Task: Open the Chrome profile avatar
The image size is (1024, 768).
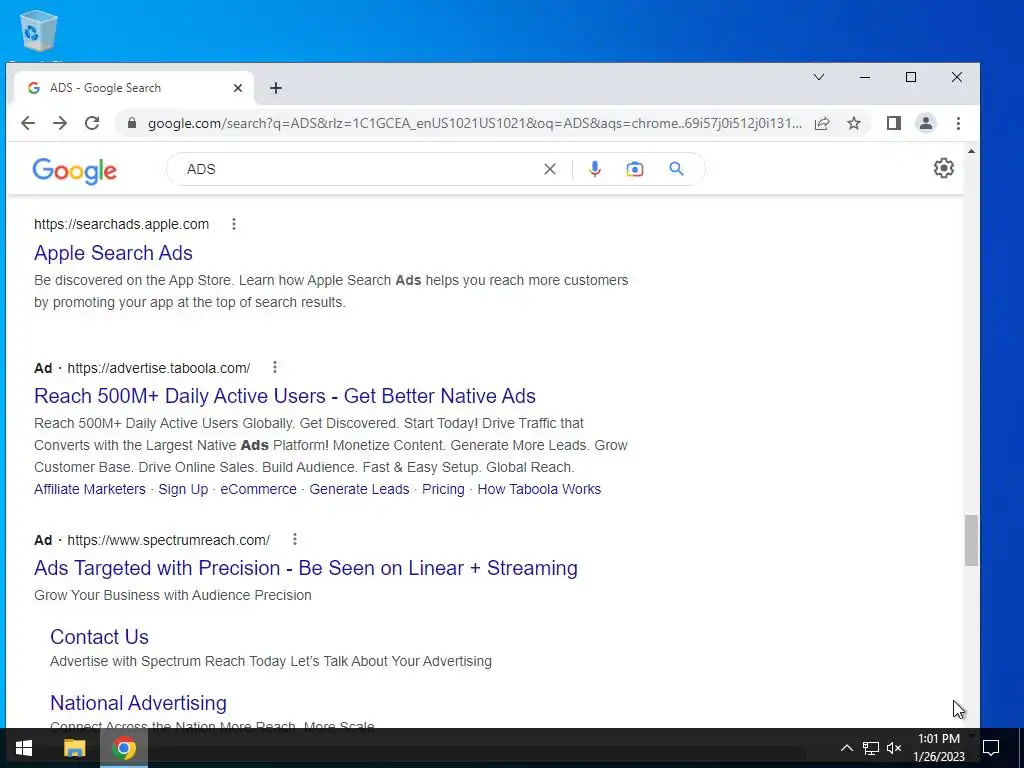Action: pyautogui.click(x=925, y=123)
